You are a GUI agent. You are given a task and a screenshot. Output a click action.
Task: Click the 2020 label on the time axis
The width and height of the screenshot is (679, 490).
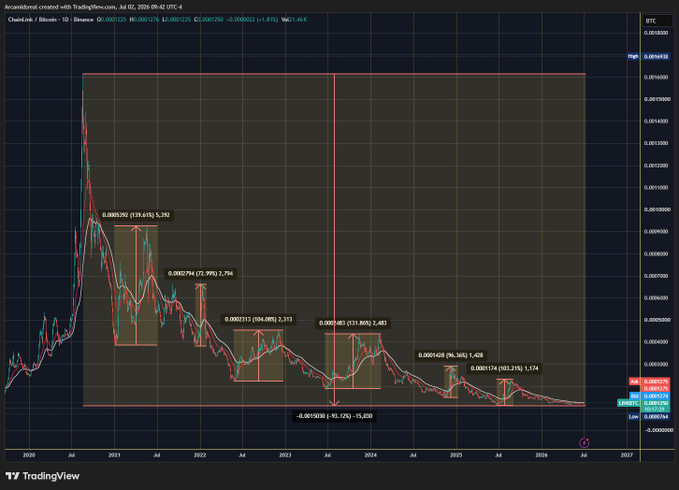pos(29,455)
